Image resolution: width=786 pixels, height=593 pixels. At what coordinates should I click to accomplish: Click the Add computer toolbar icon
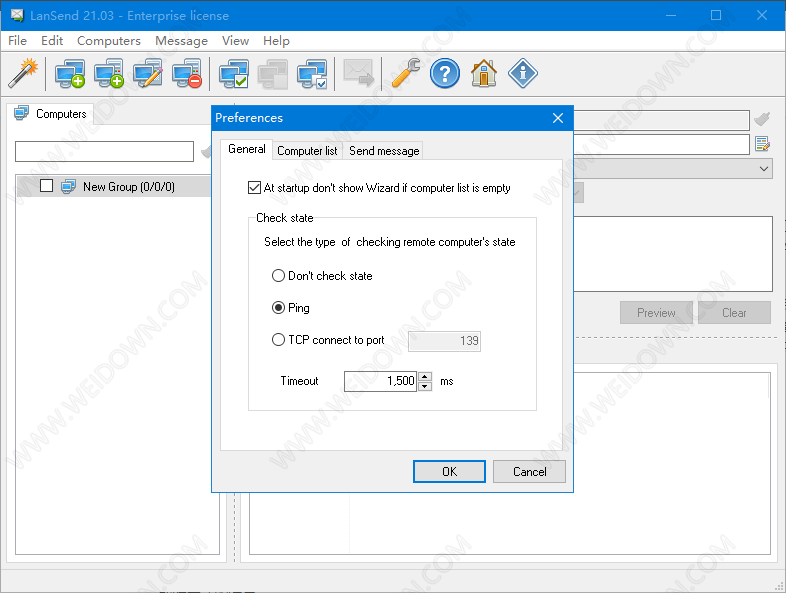70,73
